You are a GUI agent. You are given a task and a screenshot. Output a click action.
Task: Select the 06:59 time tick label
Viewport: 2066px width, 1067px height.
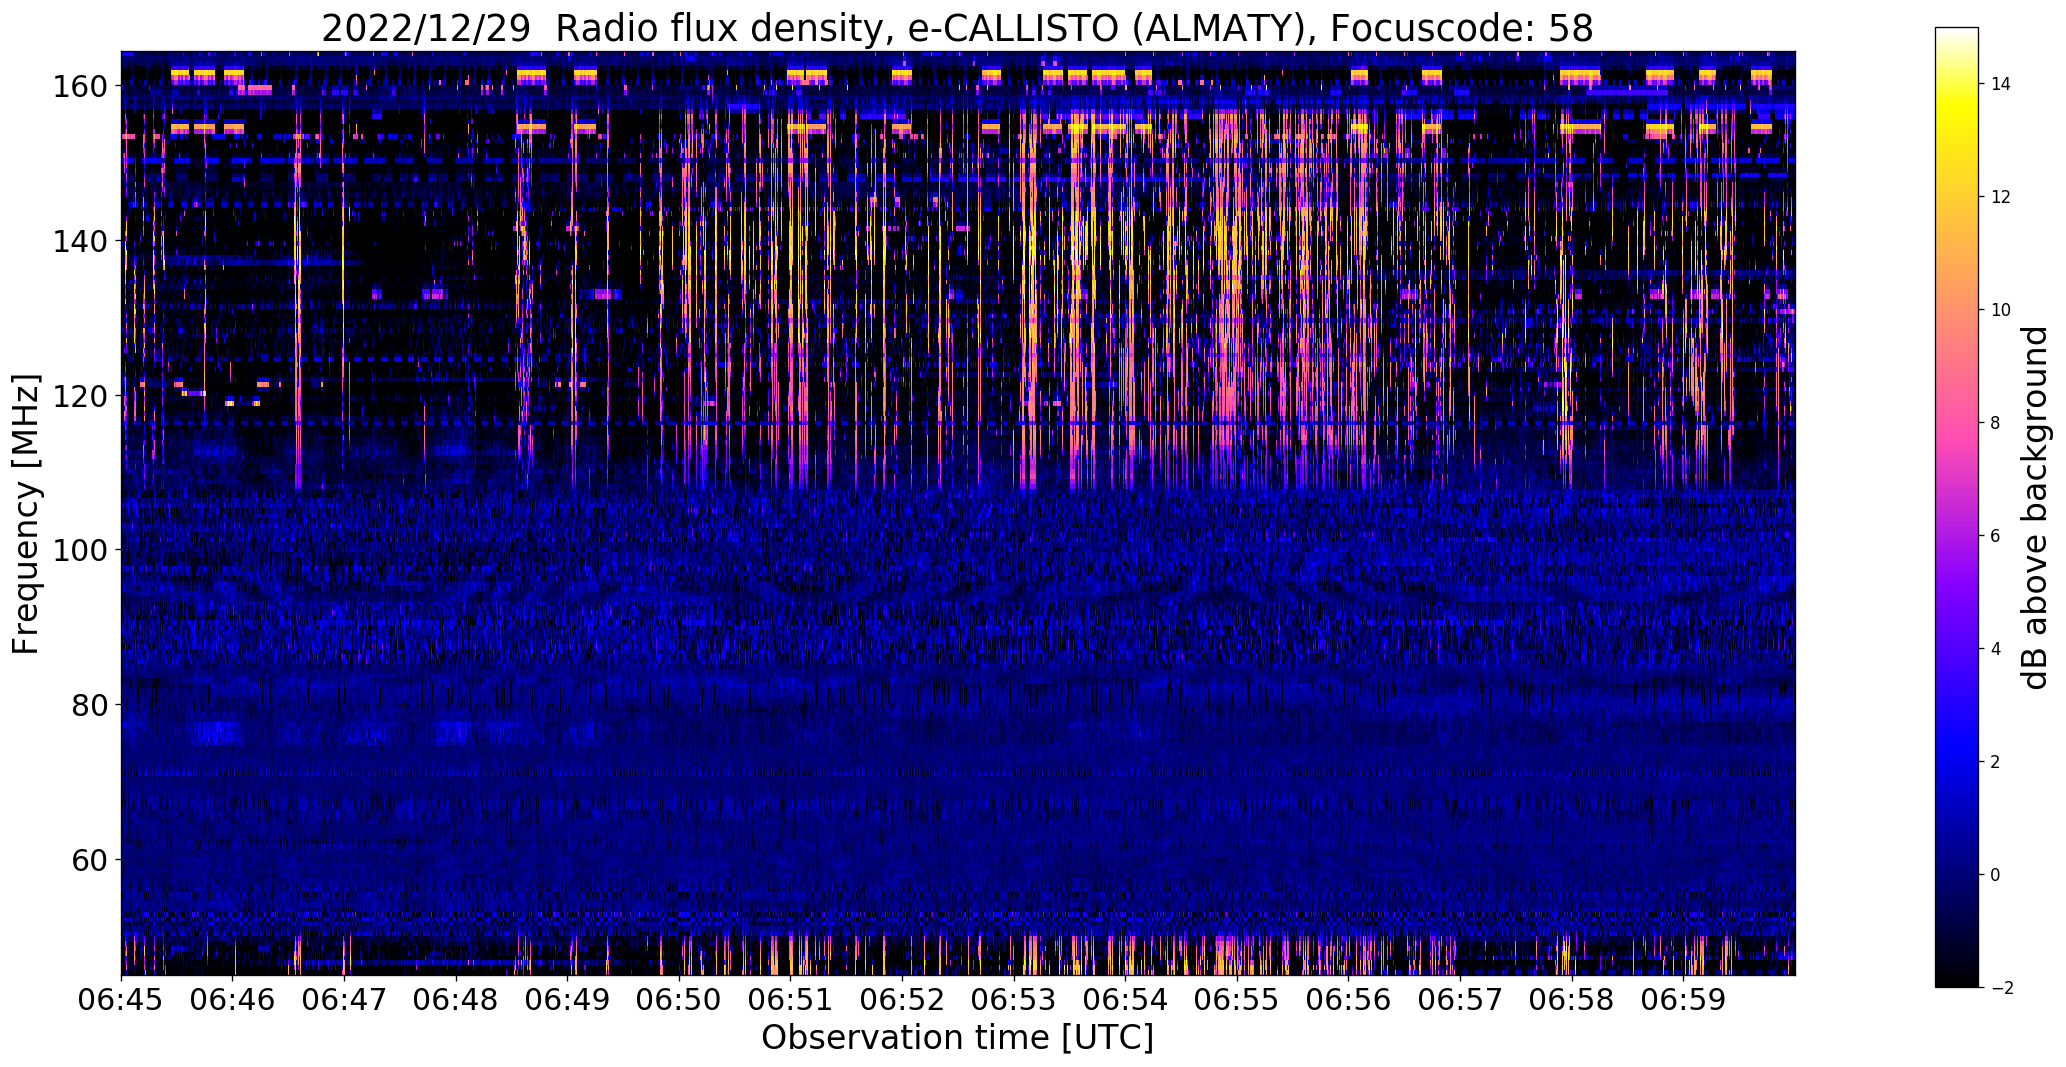[1684, 999]
